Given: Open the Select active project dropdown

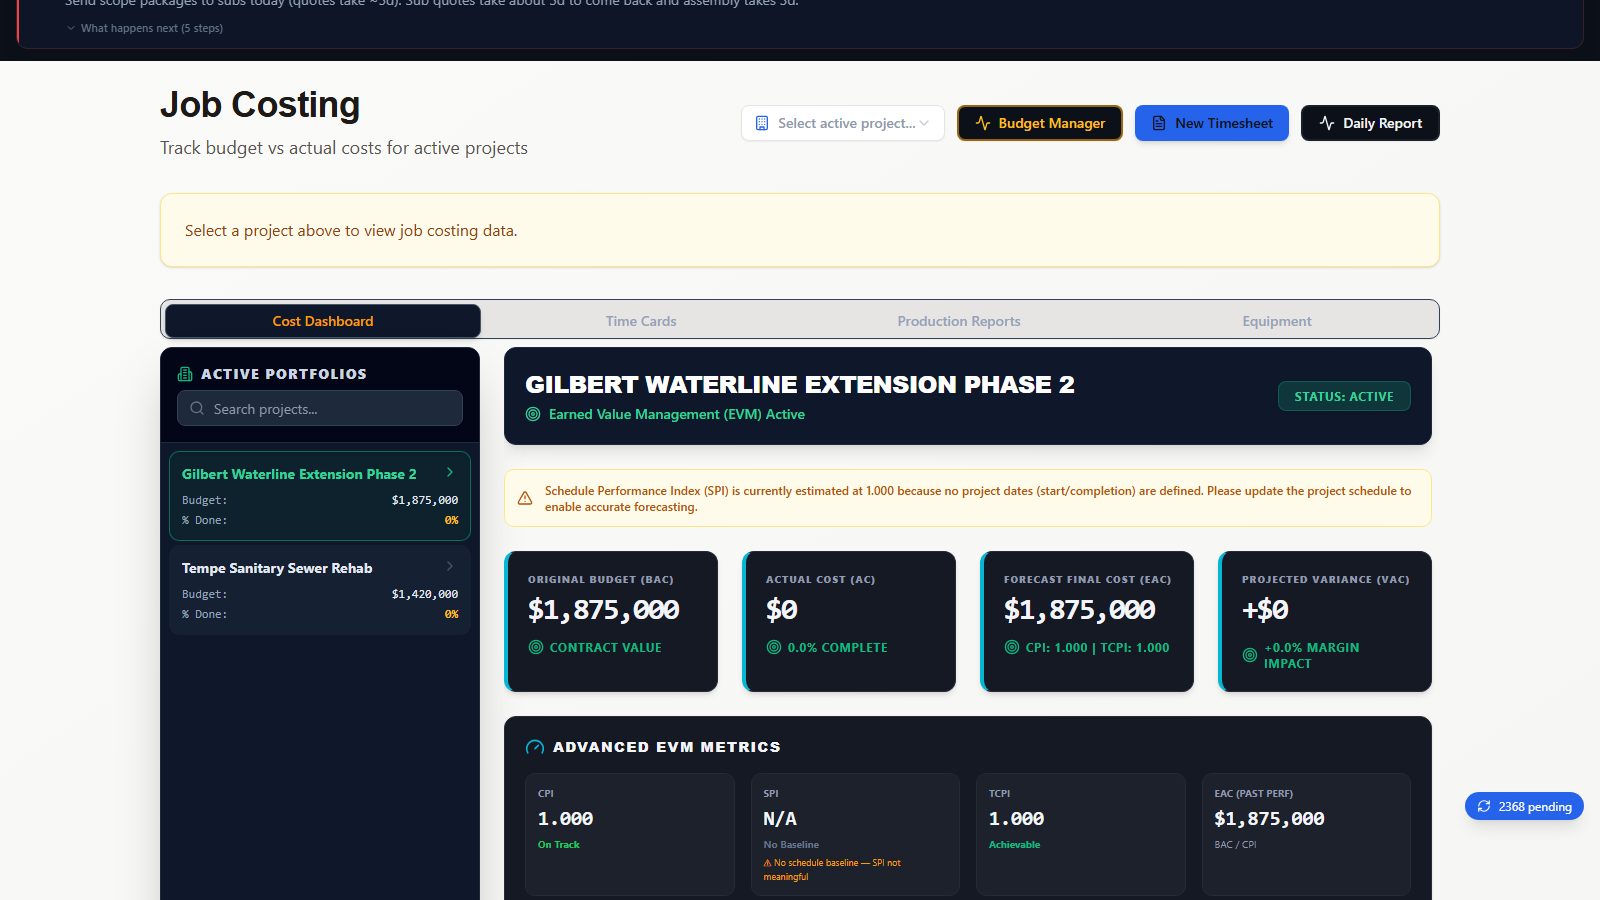Looking at the screenshot, I should pos(842,123).
